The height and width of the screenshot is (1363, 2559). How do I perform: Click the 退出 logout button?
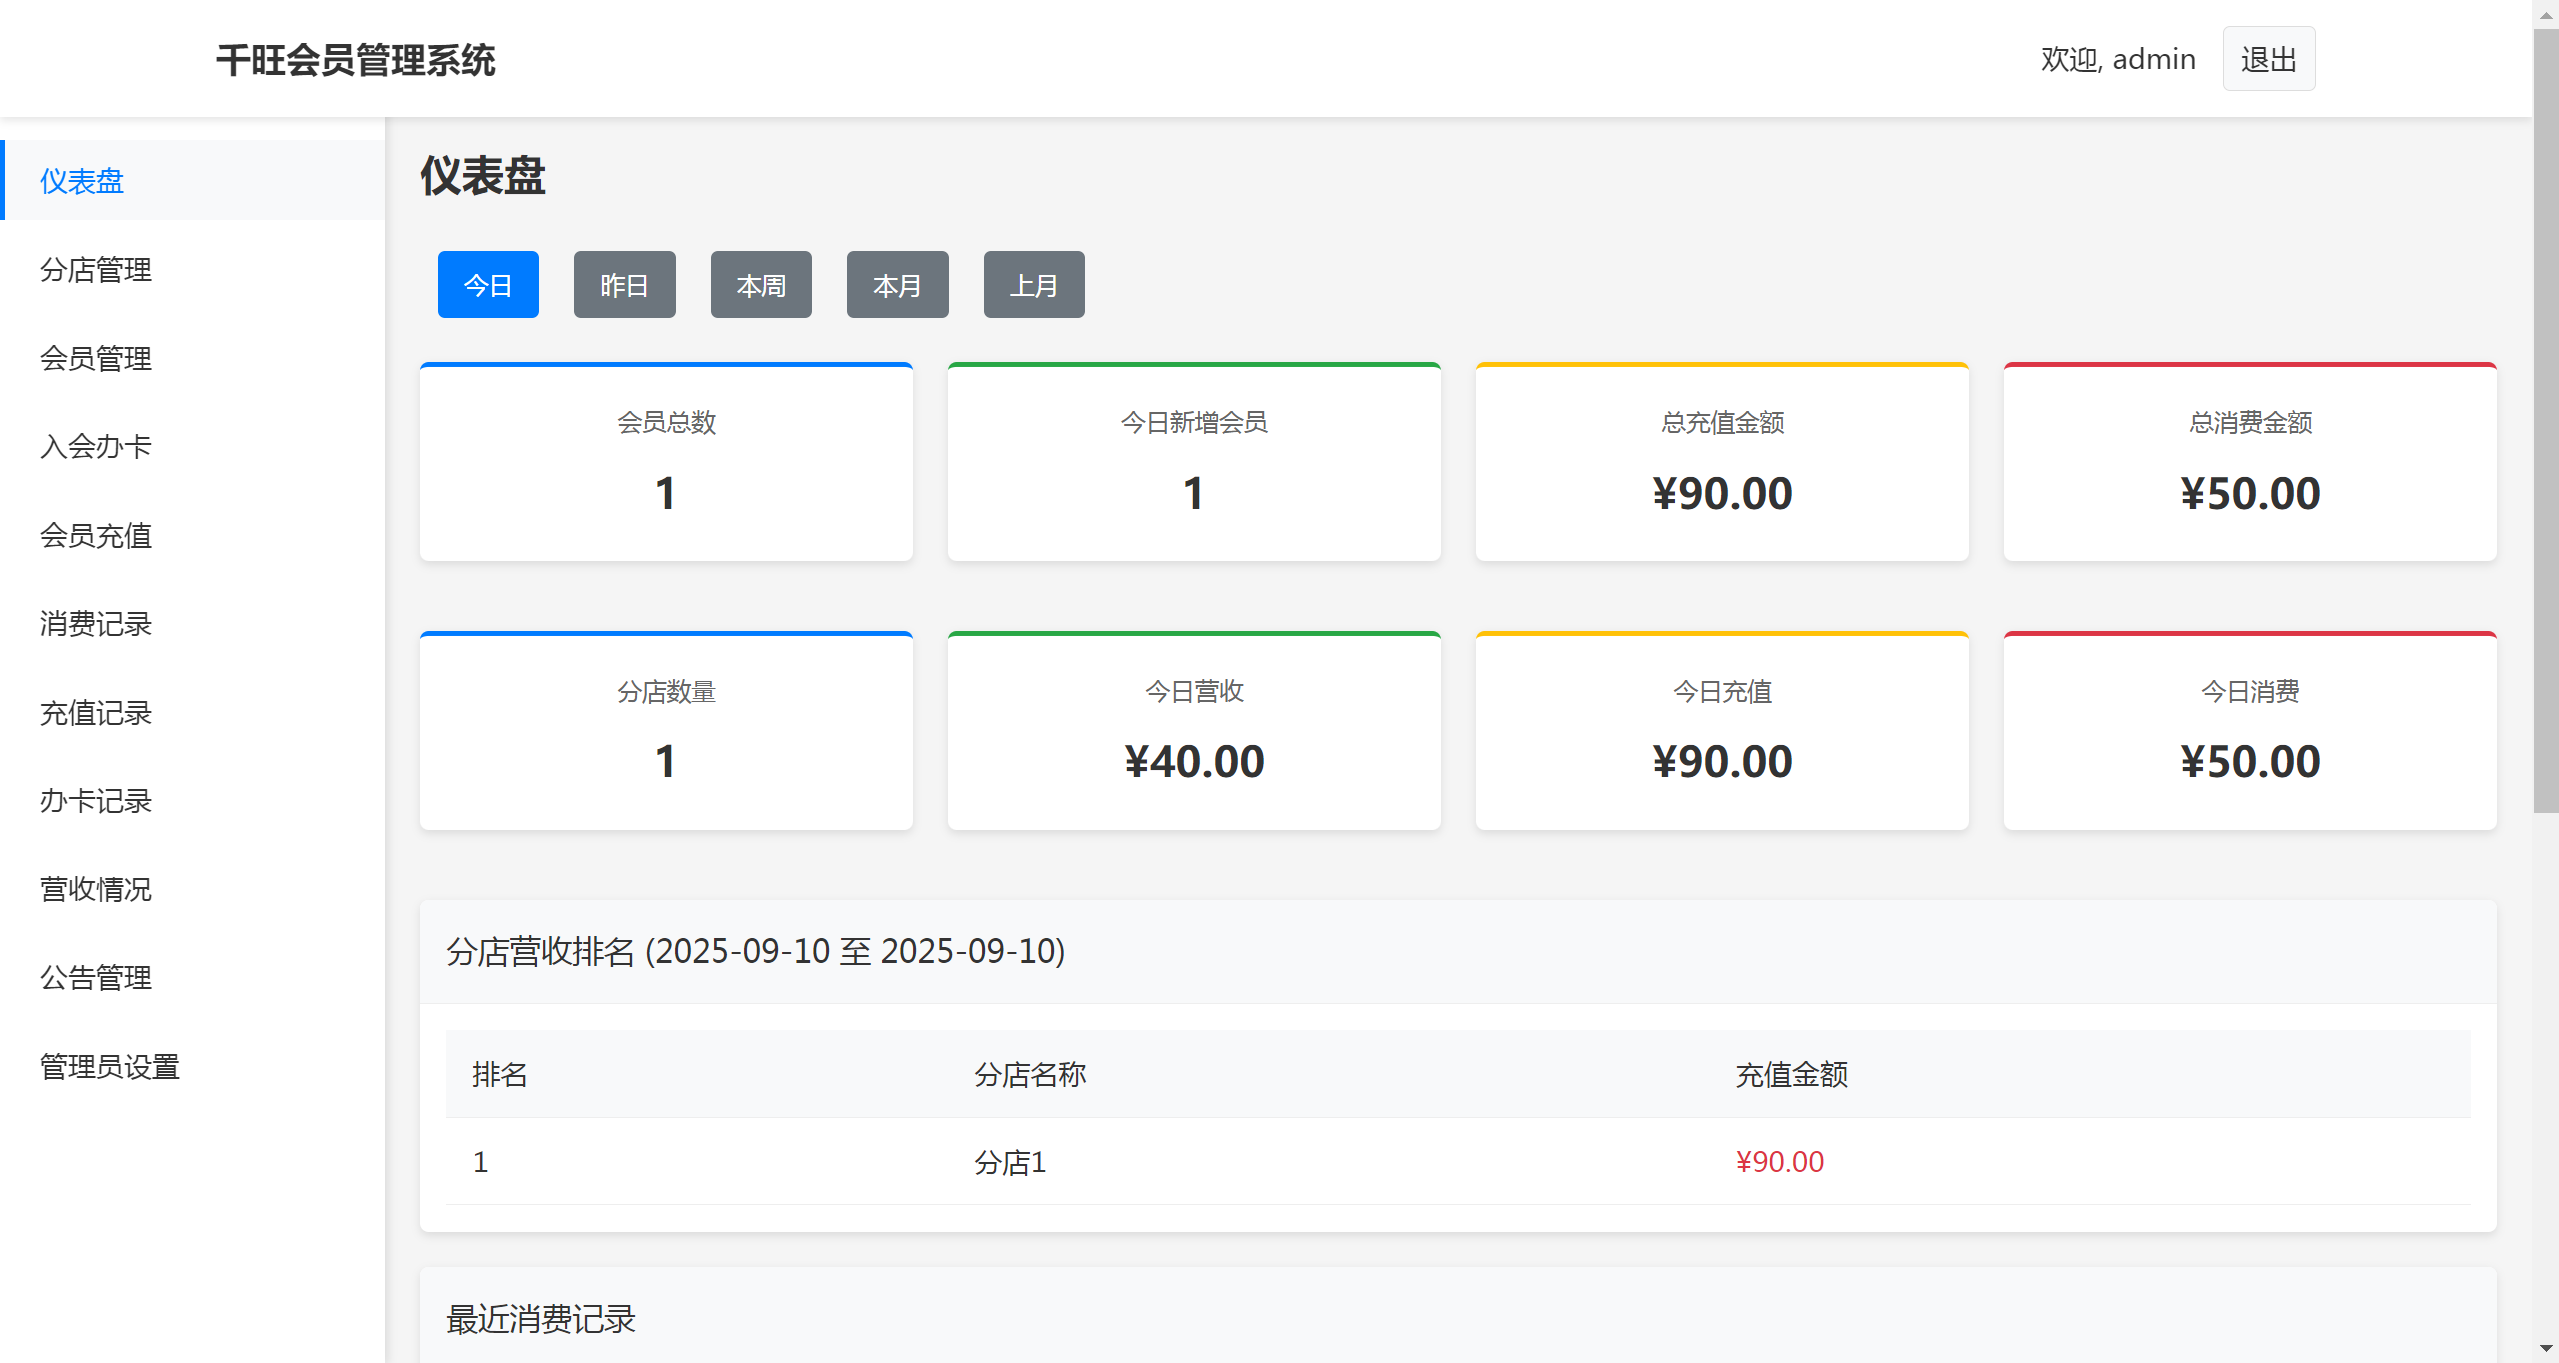tap(2268, 59)
